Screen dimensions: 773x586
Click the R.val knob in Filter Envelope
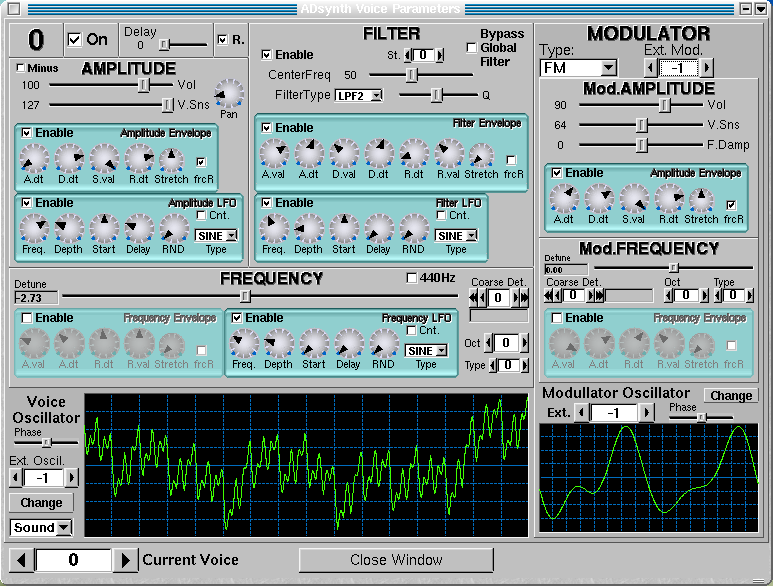click(x=449, y=153)
